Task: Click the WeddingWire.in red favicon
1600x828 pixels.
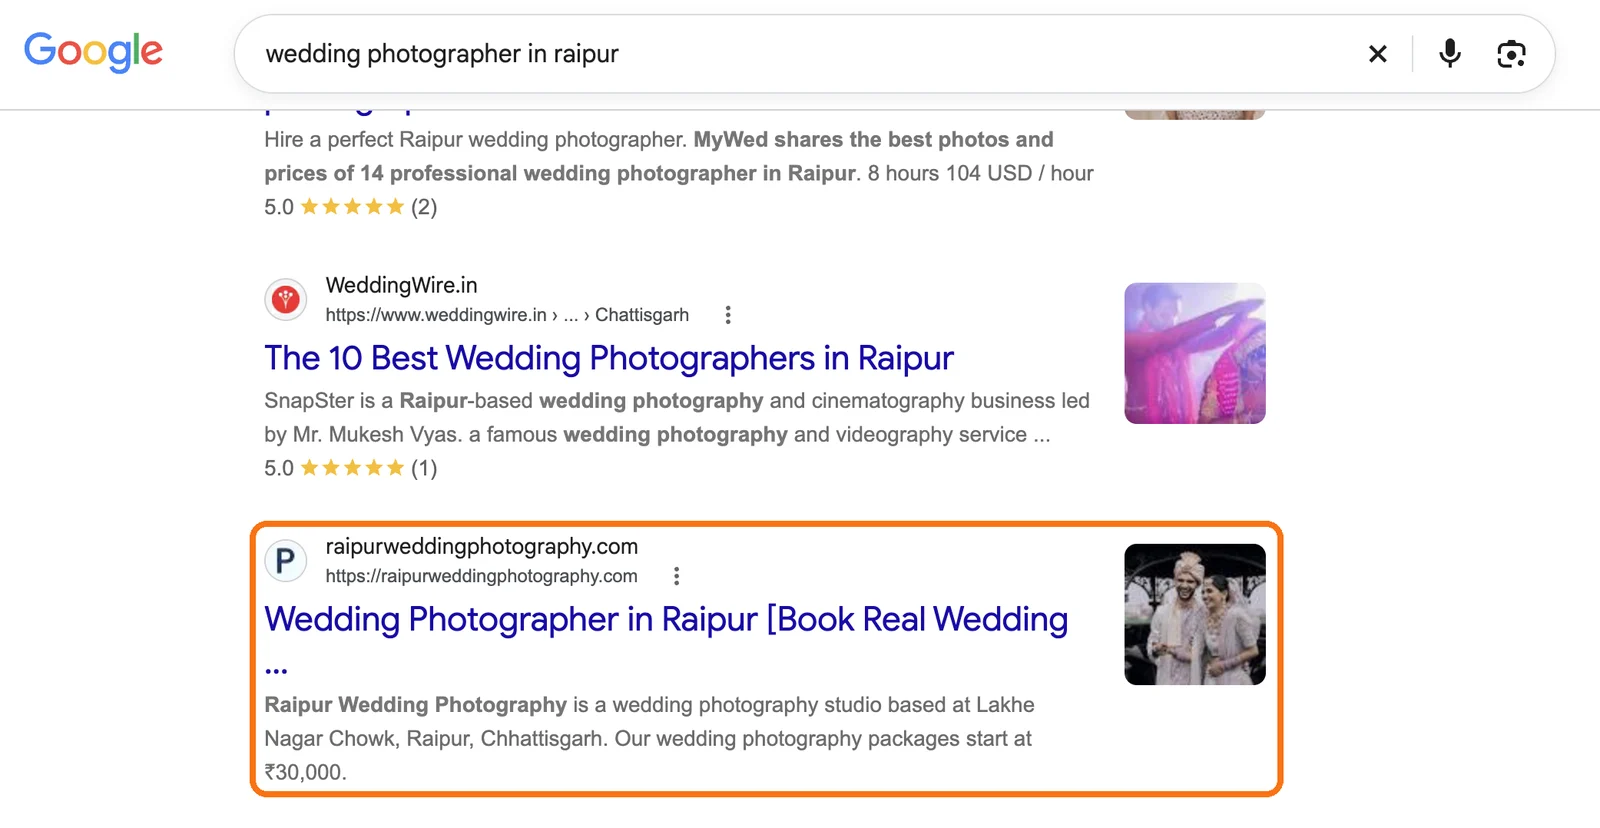Action: point(285,299)
